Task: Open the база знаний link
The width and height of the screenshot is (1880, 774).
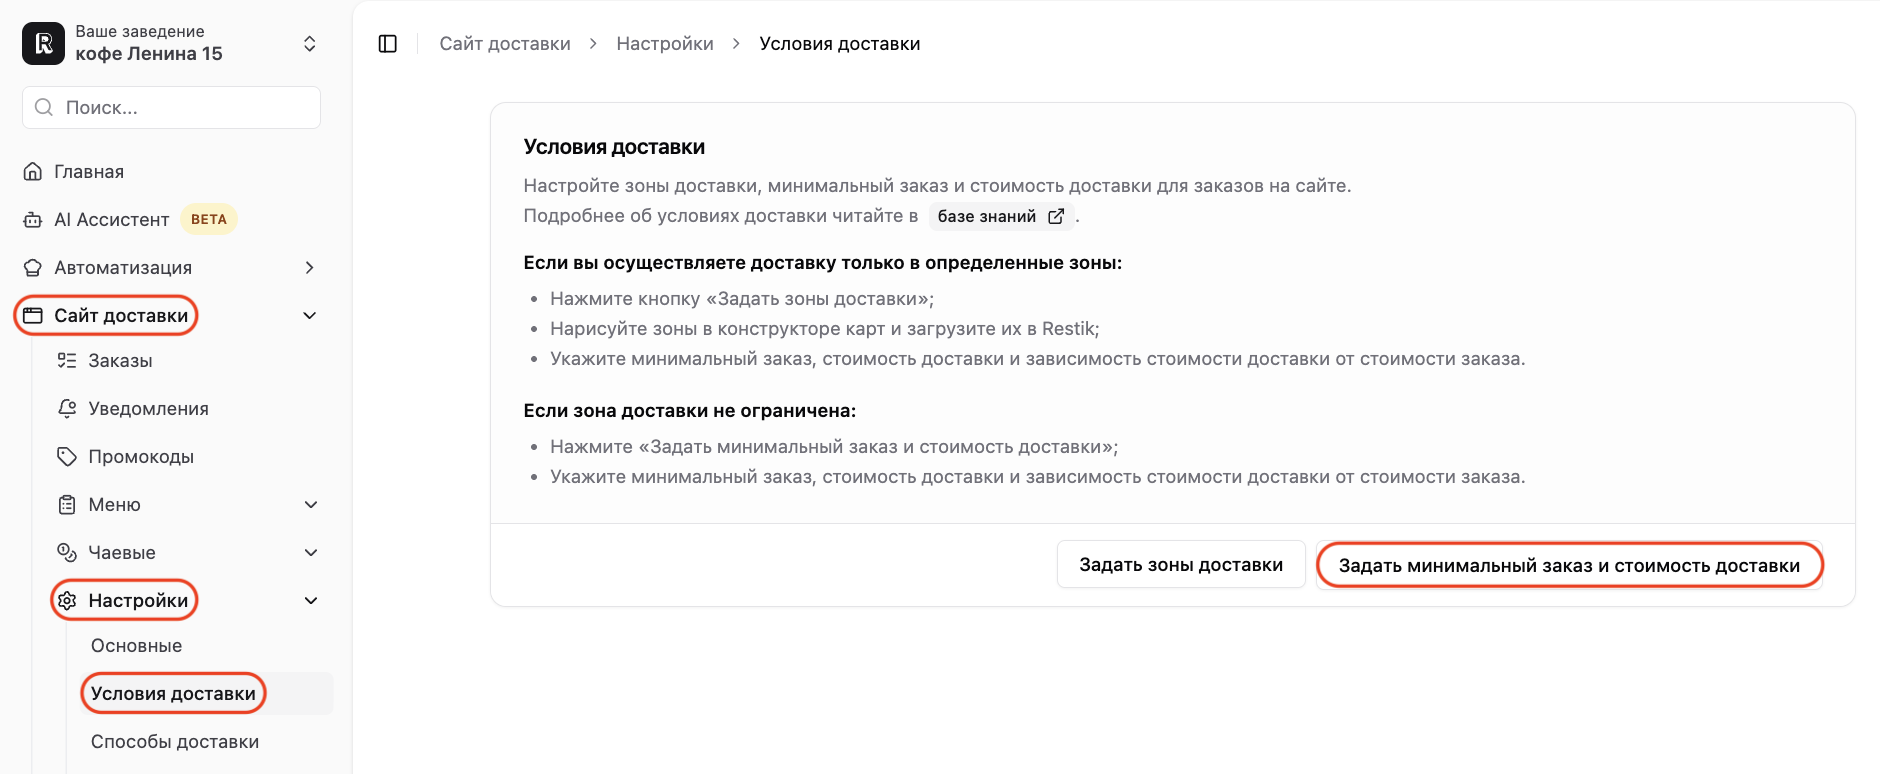Action: coord(1001,217)
